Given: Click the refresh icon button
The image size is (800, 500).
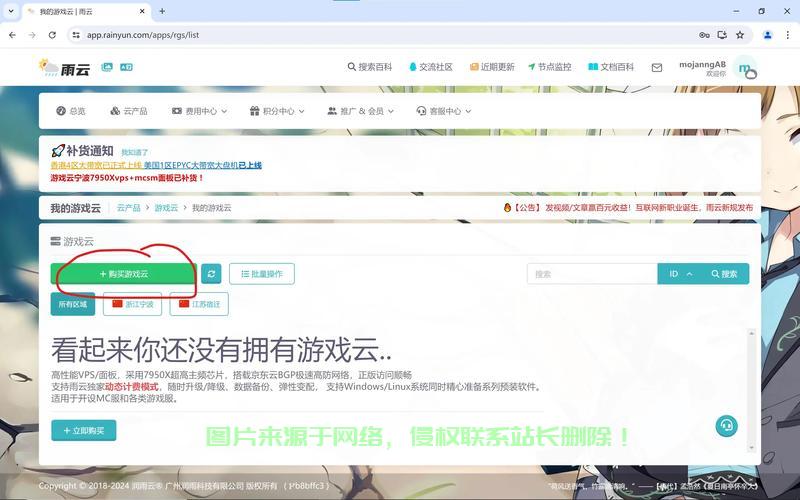Looking at the screenshot, I should [211, 273].
